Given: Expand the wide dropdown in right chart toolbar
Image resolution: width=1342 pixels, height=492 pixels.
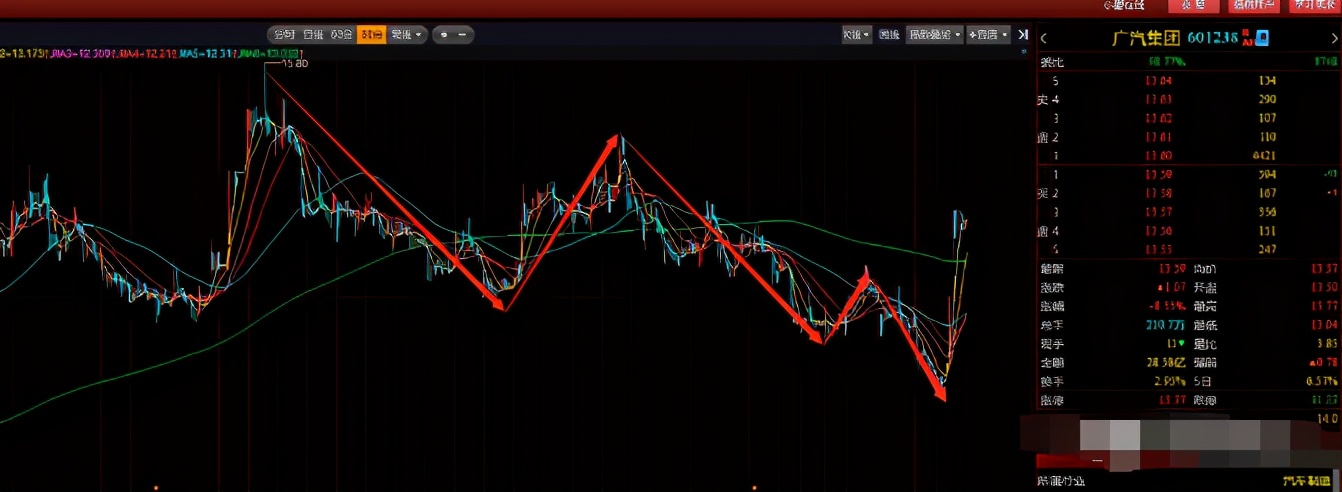Looking at the screenshot, I should click(x=934, y=34).
